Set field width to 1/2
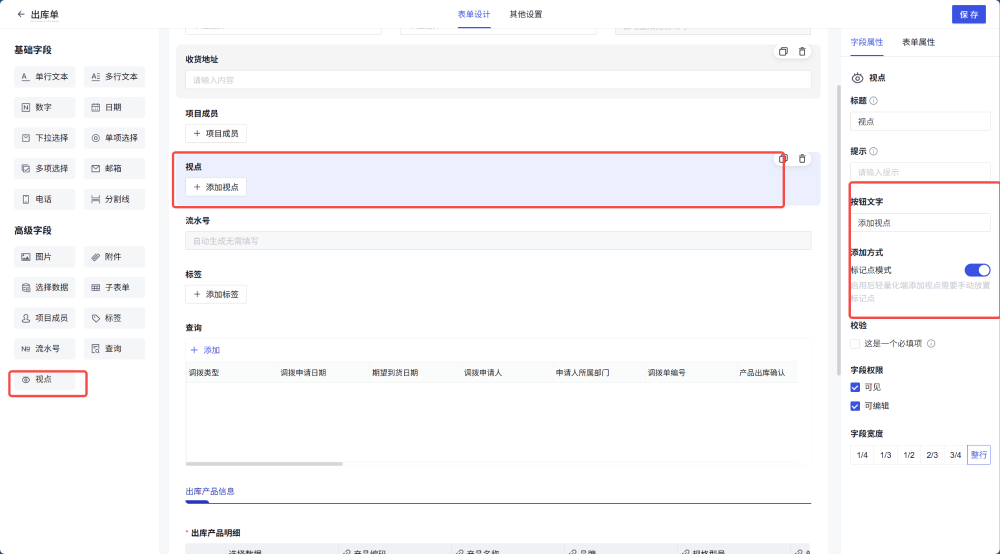 (x=909, y=455)
